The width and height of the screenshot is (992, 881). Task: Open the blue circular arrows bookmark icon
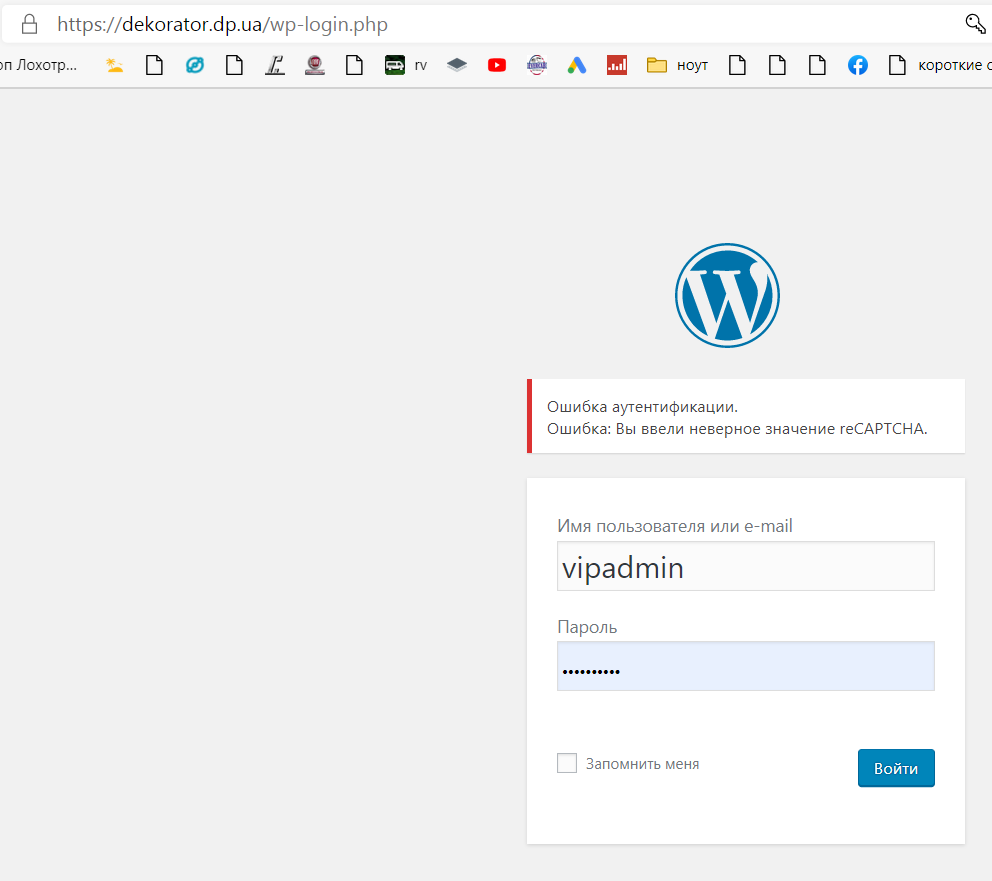click(x=195, y=65)
